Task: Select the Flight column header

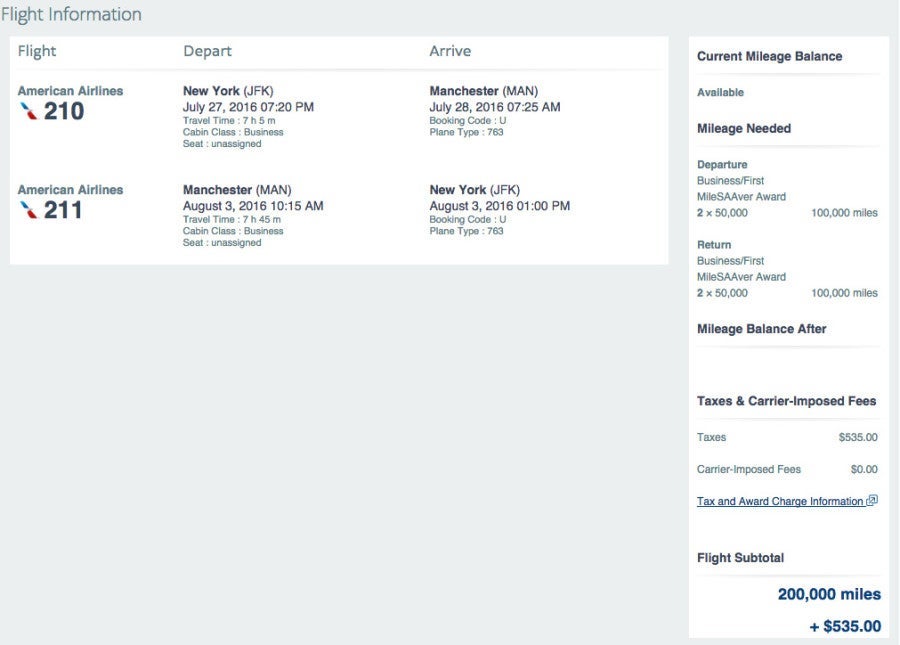Action: (x=37, y=51)
